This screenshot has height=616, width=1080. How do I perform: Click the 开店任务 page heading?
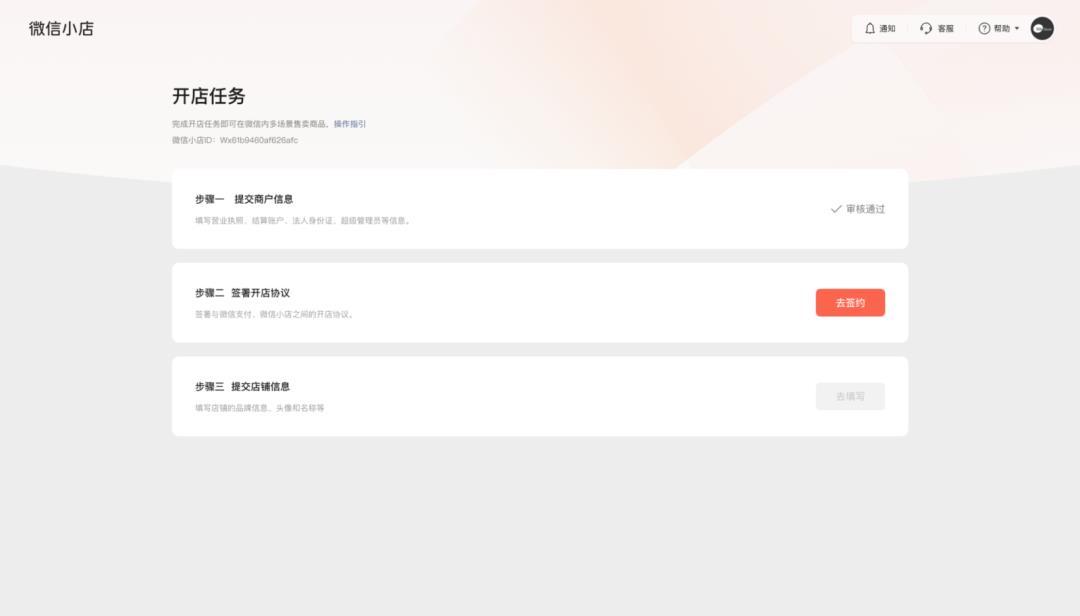[x=209, y=96]
